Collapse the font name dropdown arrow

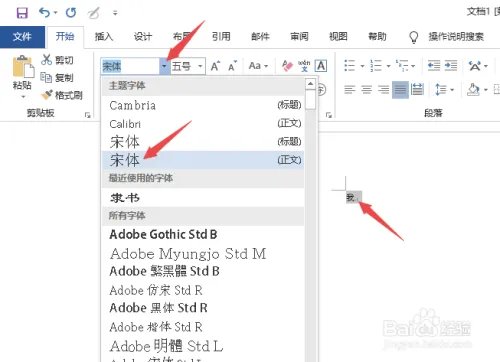point(164,66)
